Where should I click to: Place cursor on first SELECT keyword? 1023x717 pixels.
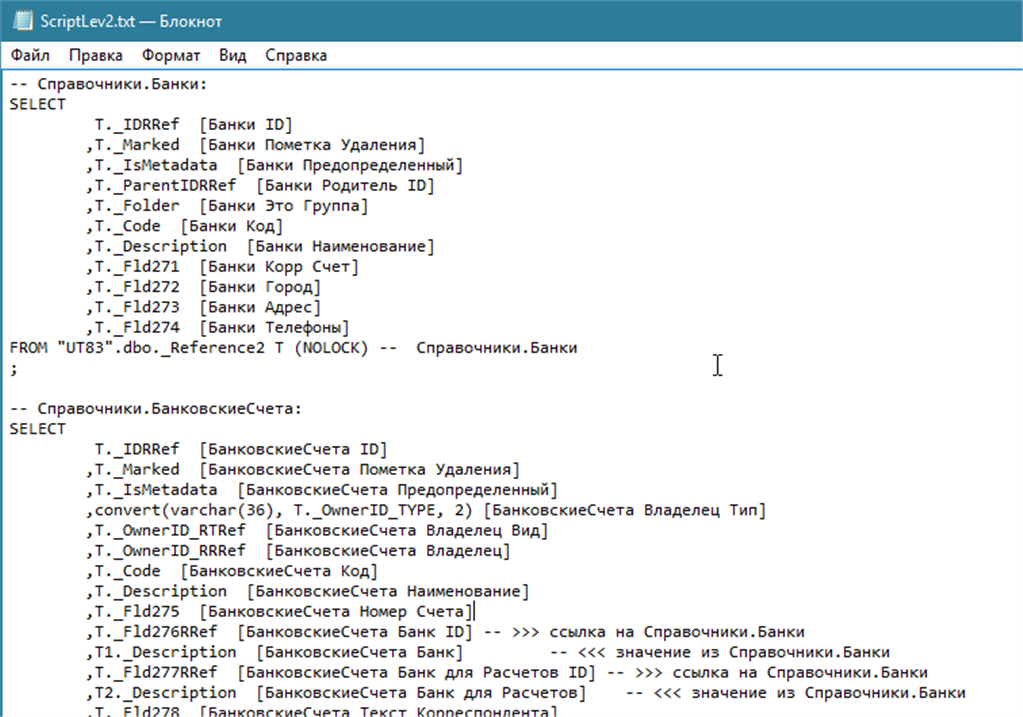[38, 104]
